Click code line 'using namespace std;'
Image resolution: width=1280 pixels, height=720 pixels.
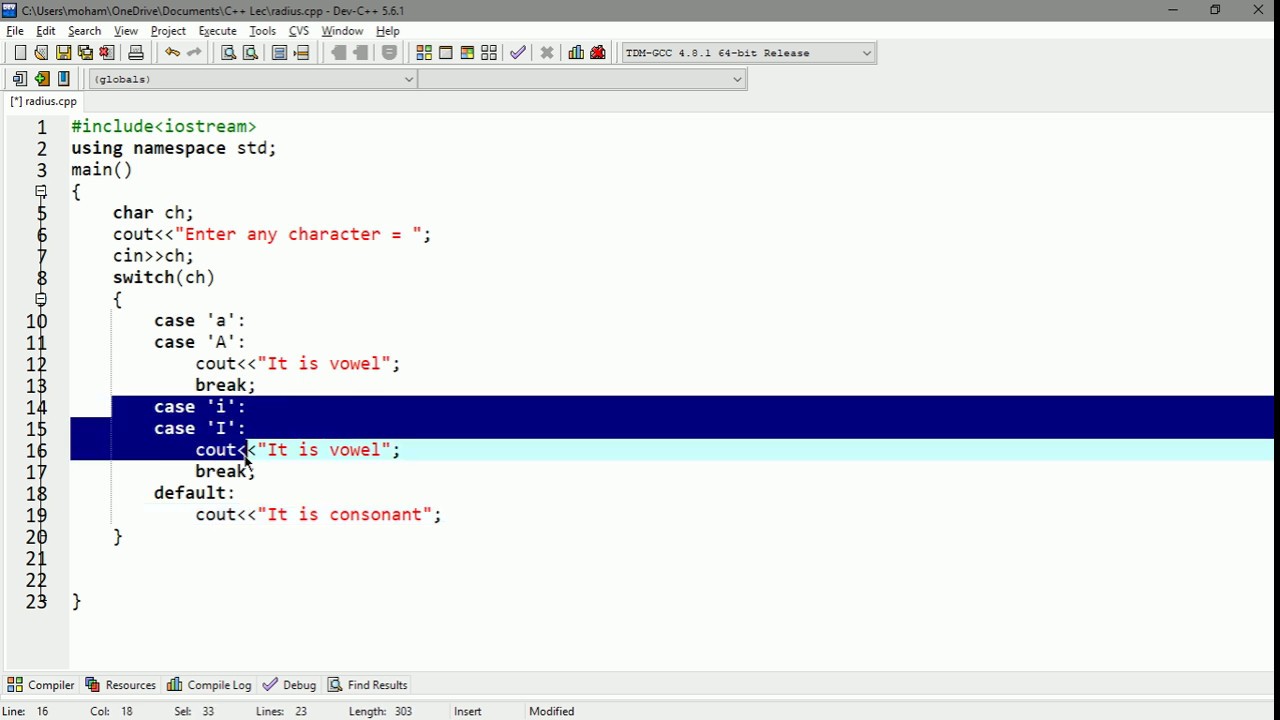[174, 148]
